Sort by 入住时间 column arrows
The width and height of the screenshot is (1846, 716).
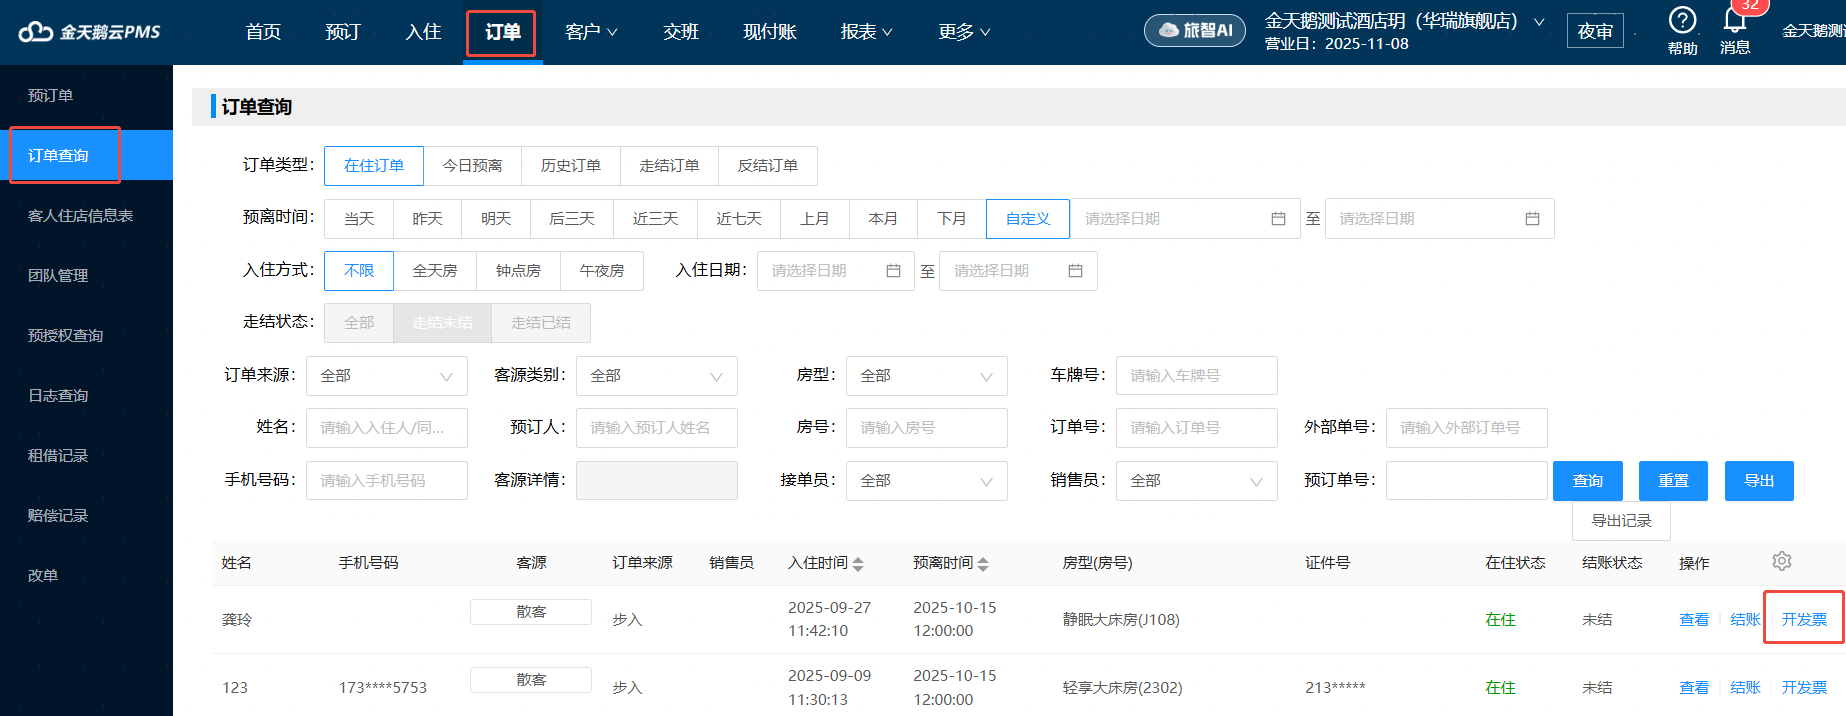[858, 564]
